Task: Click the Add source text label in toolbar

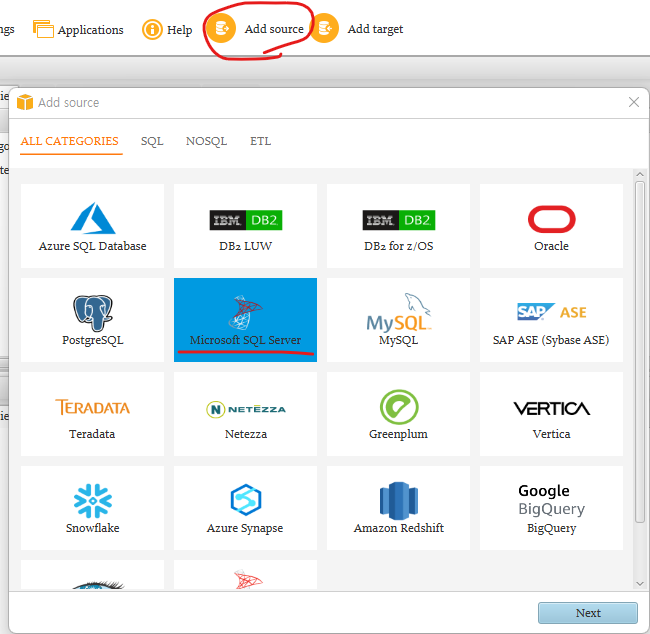Action: point(274,29)
